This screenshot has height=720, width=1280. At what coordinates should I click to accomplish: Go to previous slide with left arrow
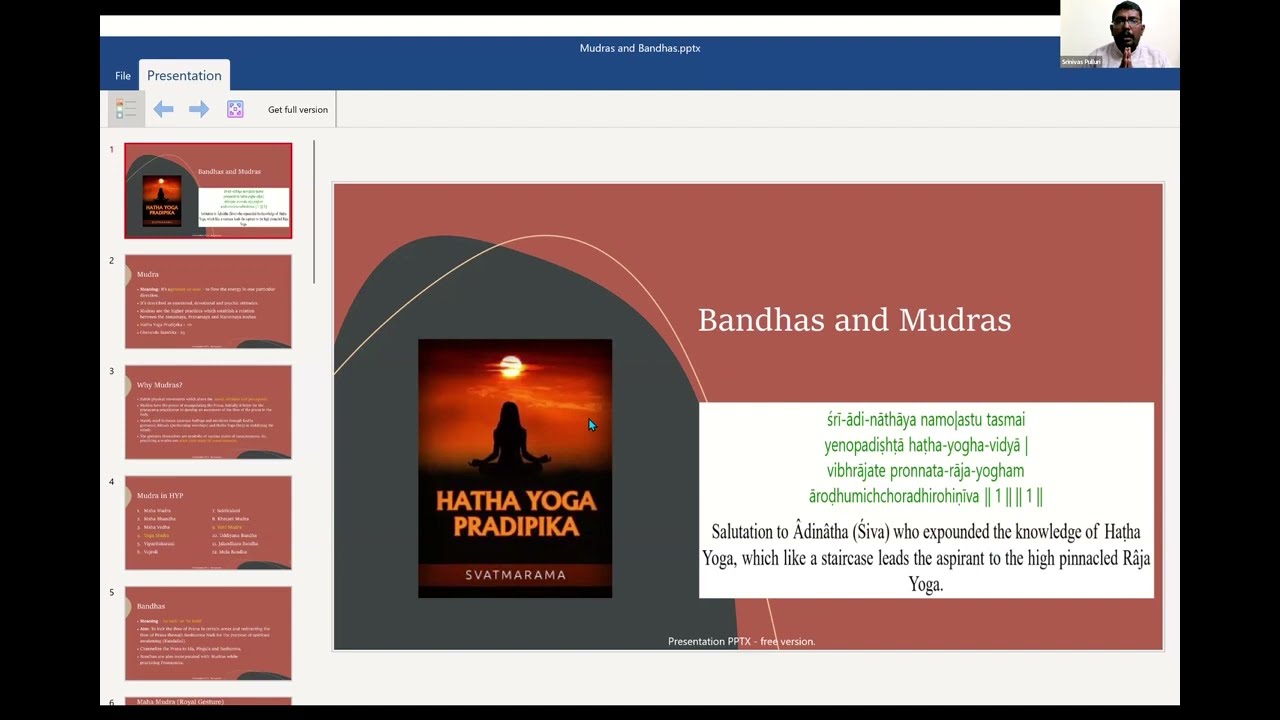coord(163,109)
